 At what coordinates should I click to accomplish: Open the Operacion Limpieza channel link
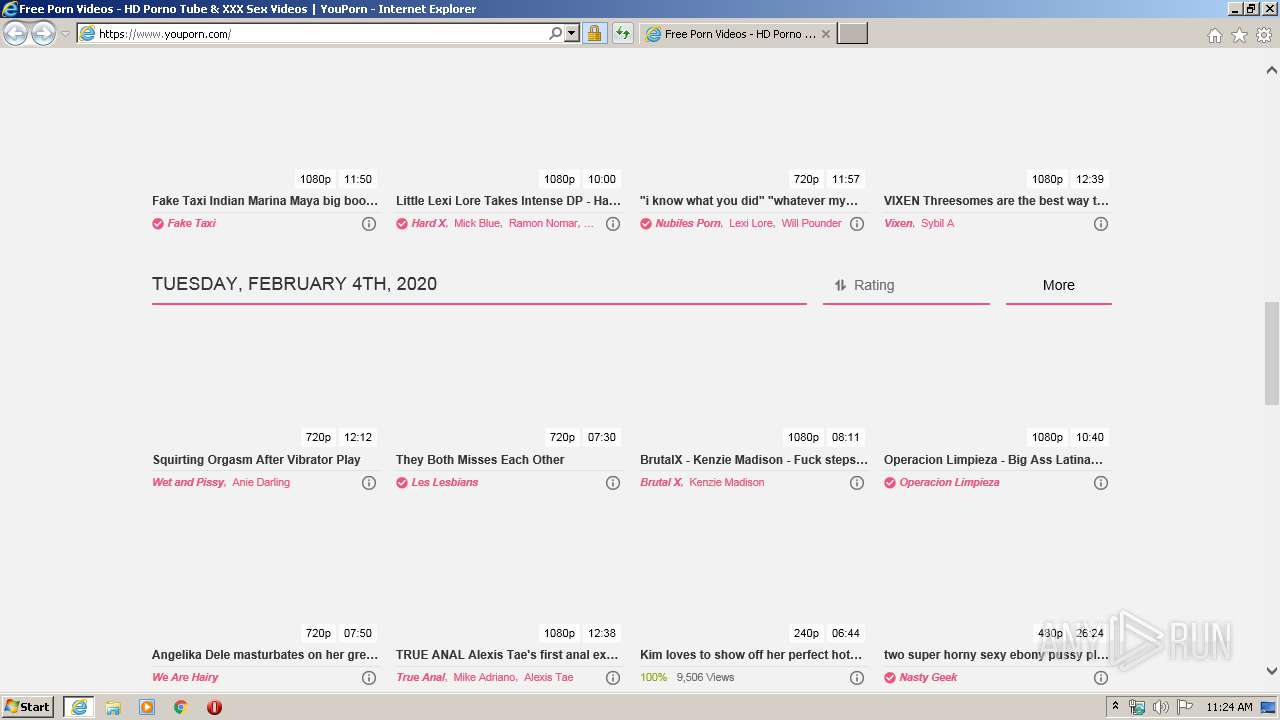[949, 482]
